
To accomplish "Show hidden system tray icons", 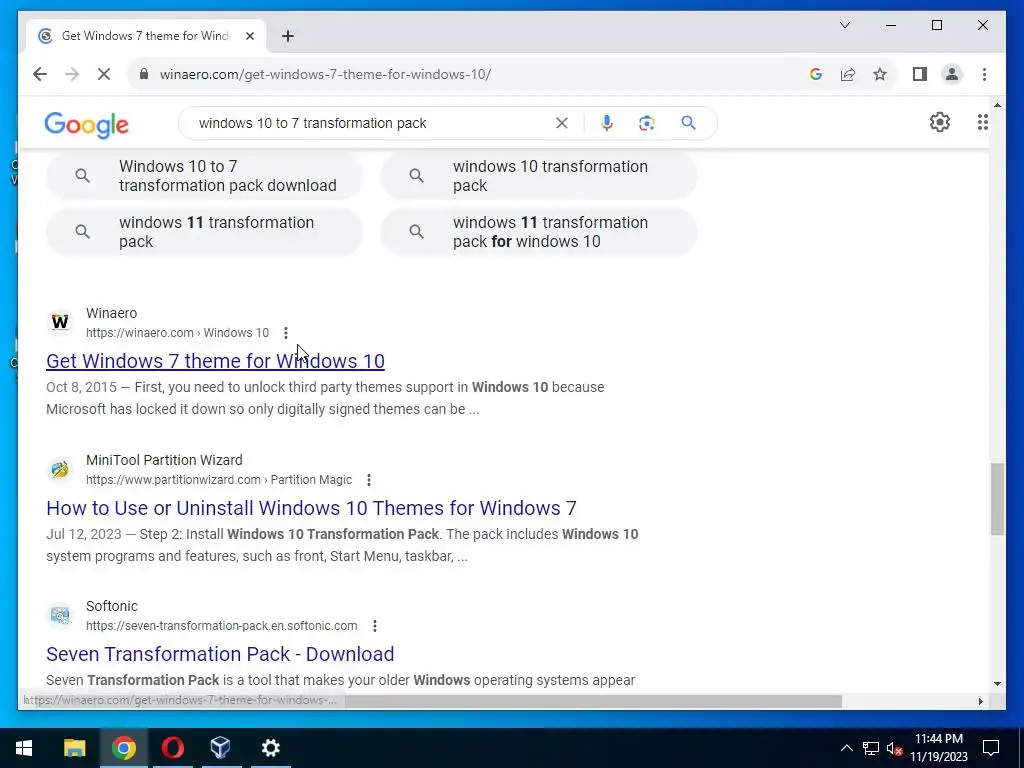I will [846, 748].
